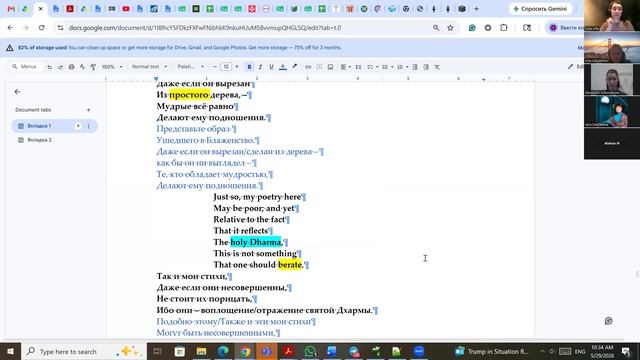Click the Menus search box
640x360 pixels.
point(25,67)
